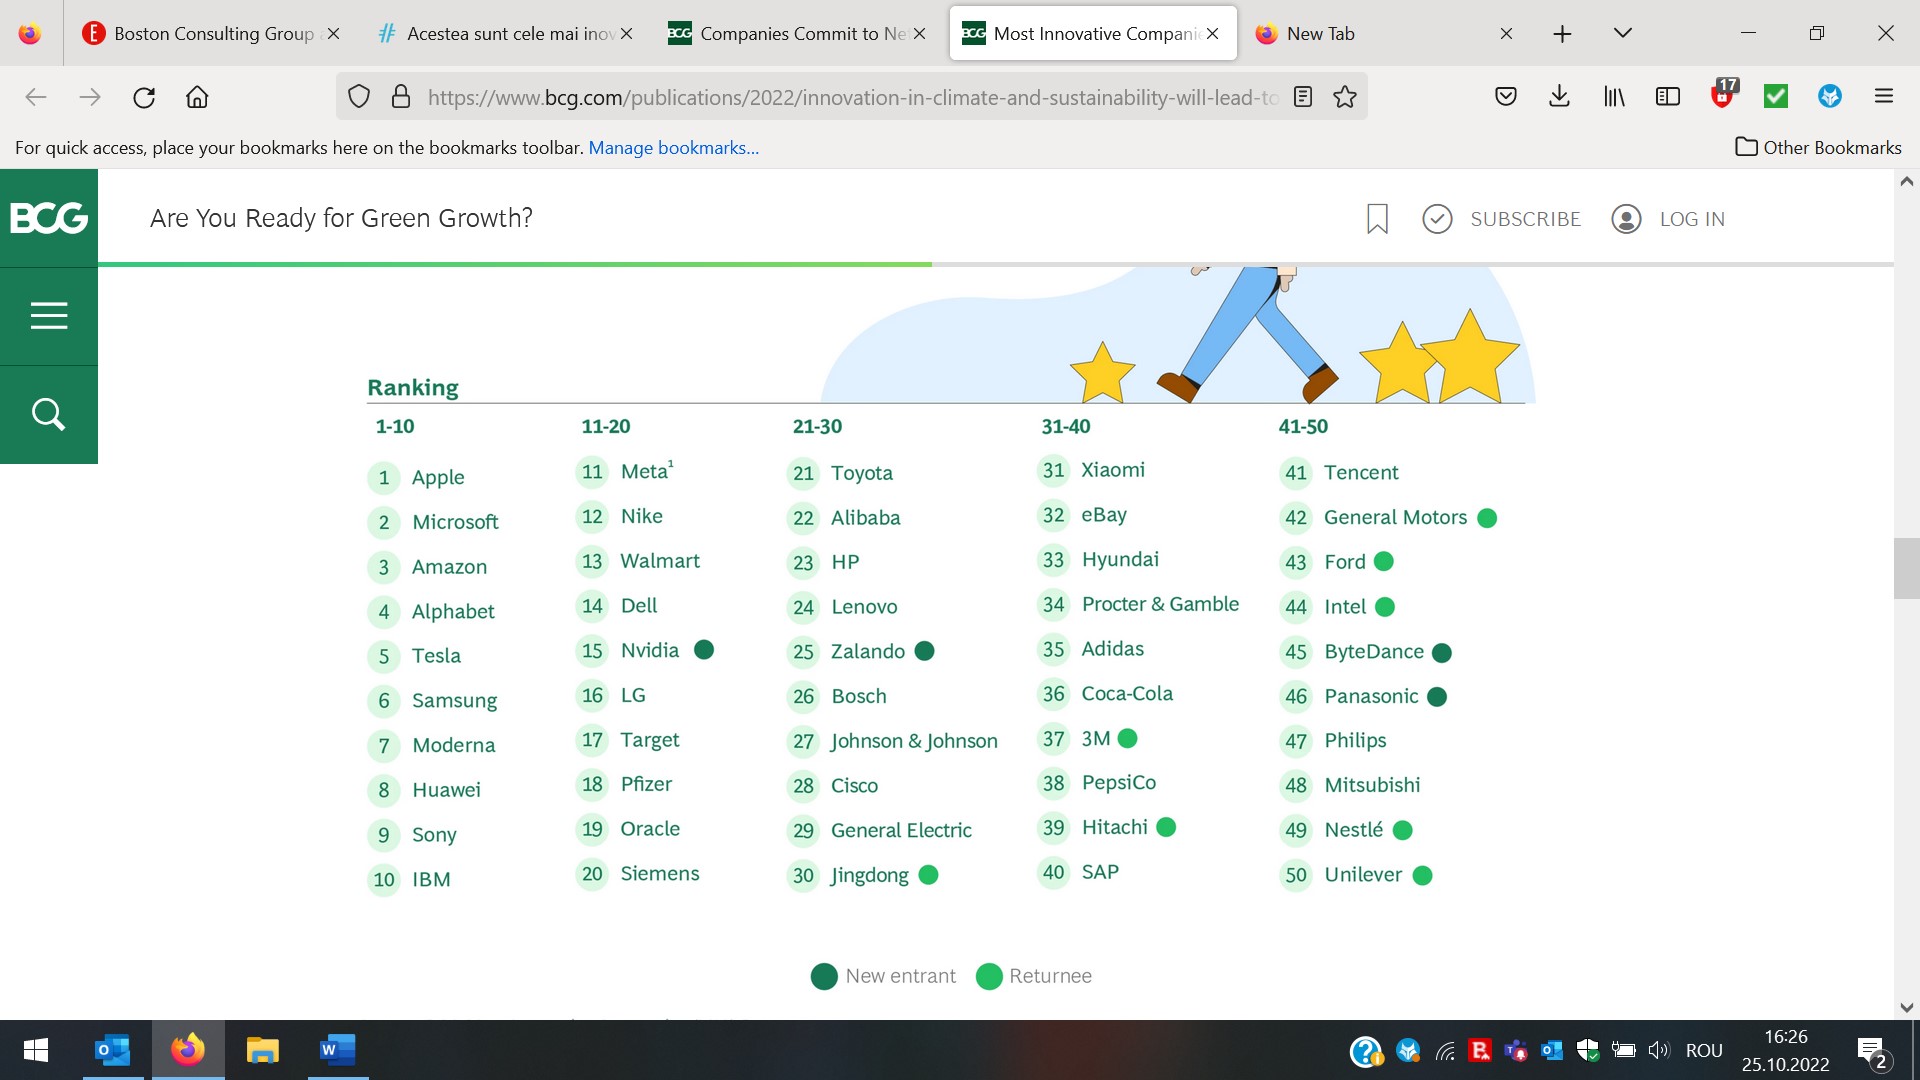1920x1080 pixels.
Task: Click the Tesla ranking entry
Action: click(415, 656)
